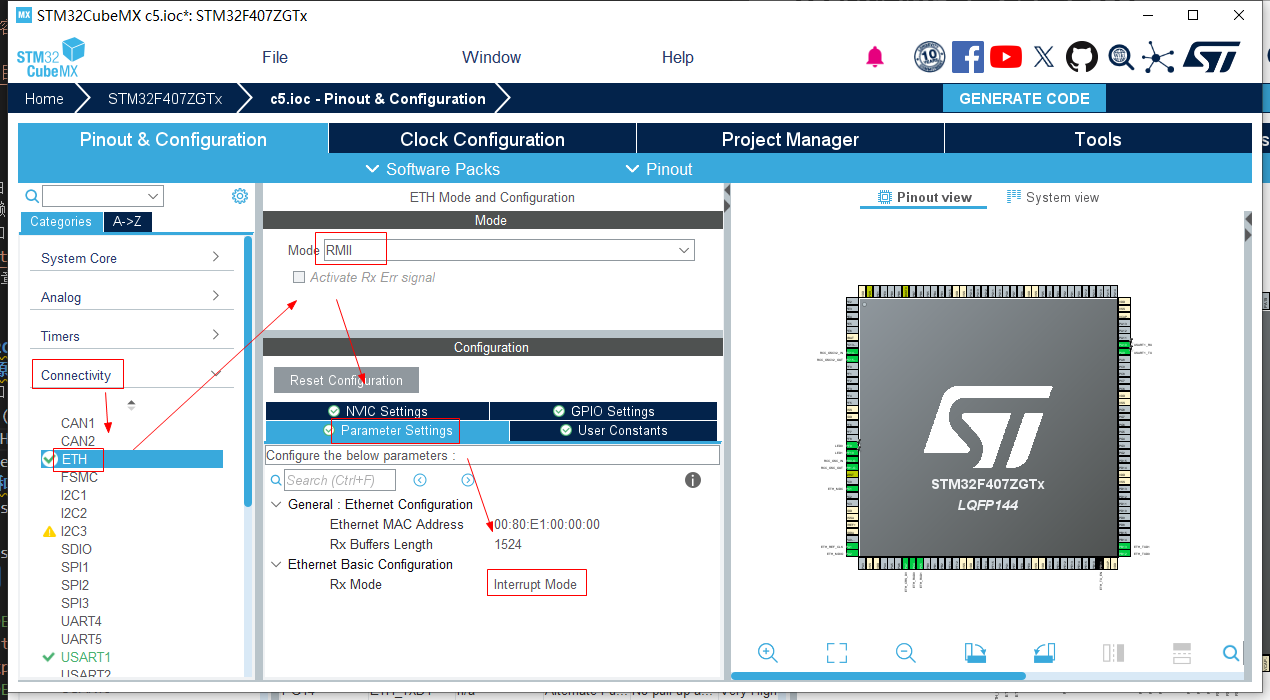The width and height of the screenshot is (1270, 700).
Task: Click the info icon in parameters
Action: pos(693,480)
